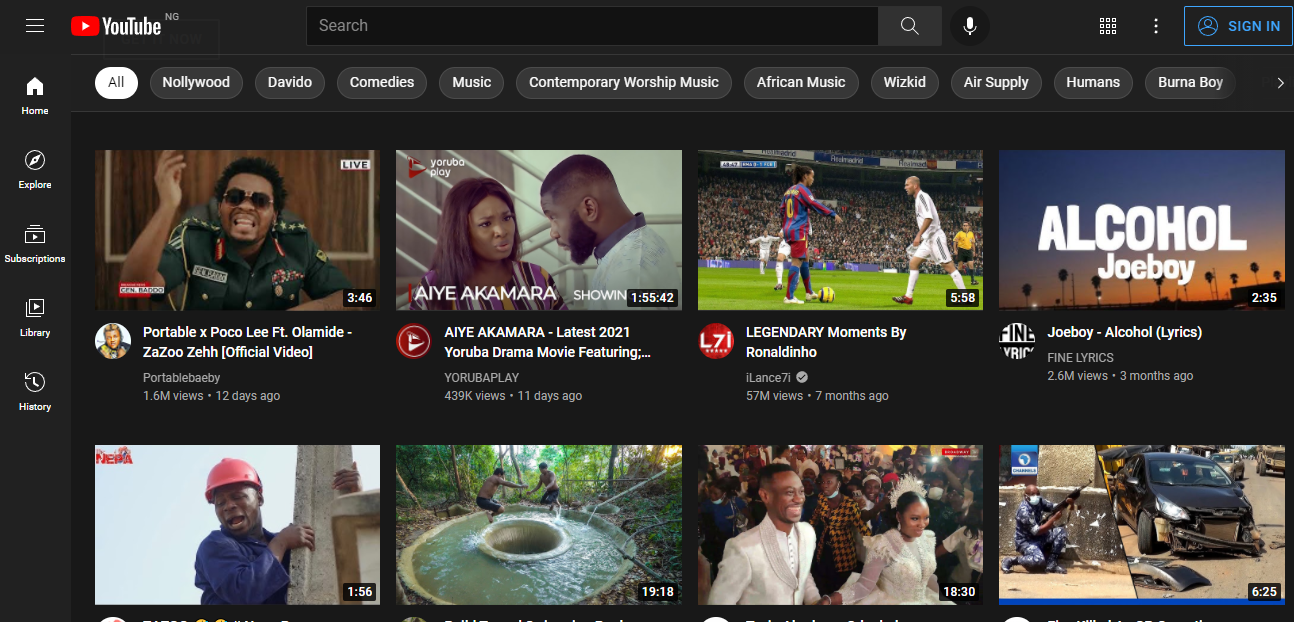Select the Music filter chip
The width and height of the screenshot is (1294, 622).
(472, 82)
